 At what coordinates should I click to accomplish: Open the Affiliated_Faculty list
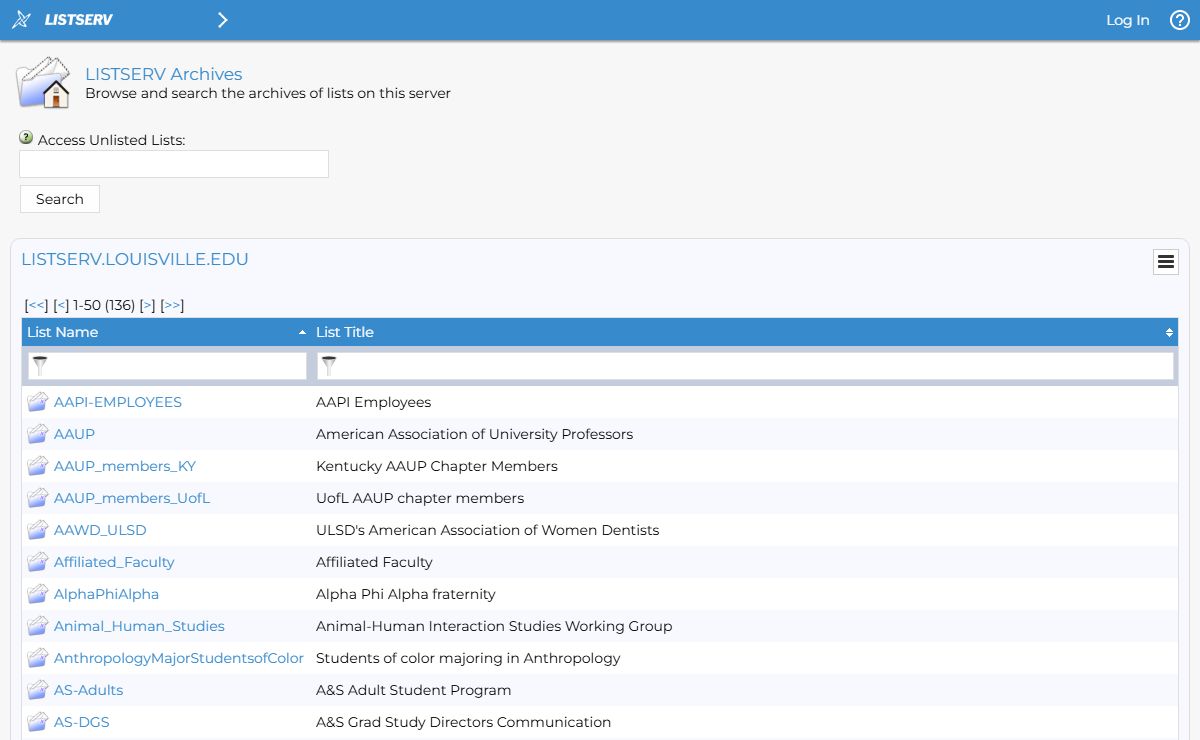coord(114,562)
